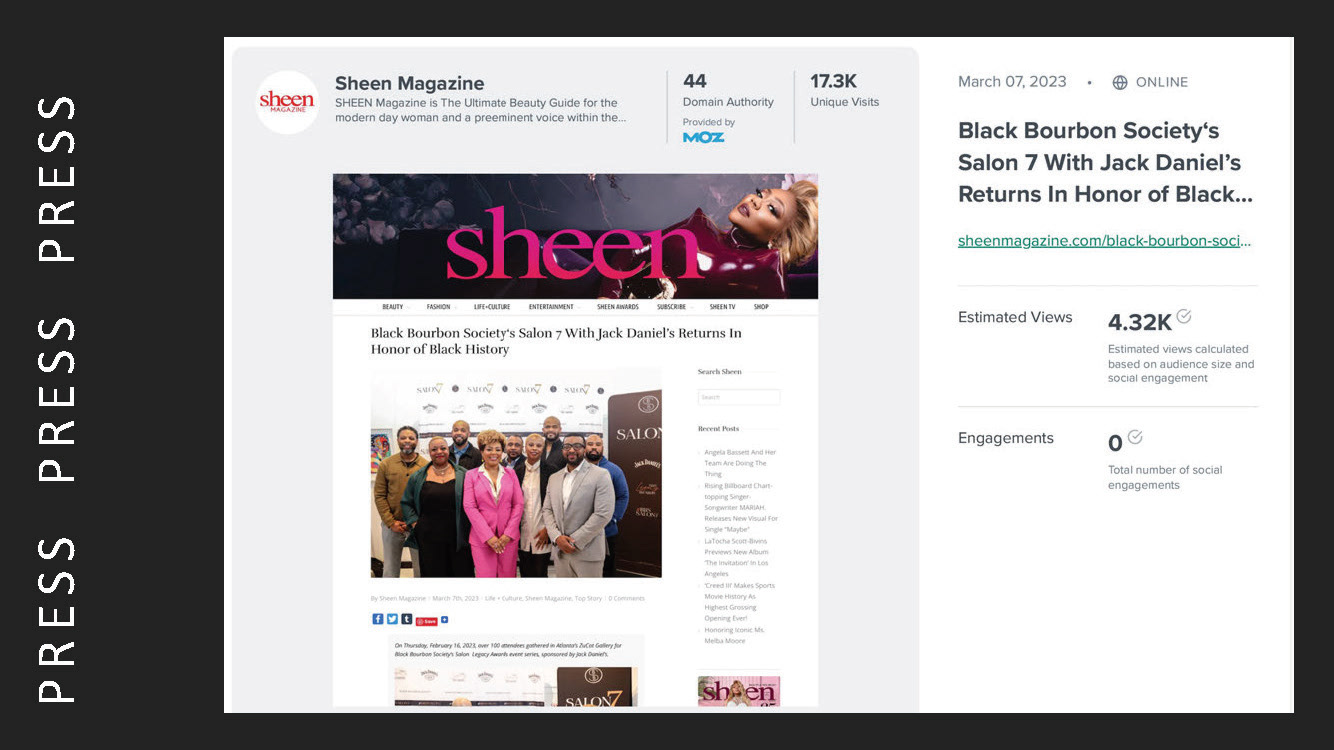Click the Sheen Magazine outlet title

pyautogui.click(x=409, y=83)
